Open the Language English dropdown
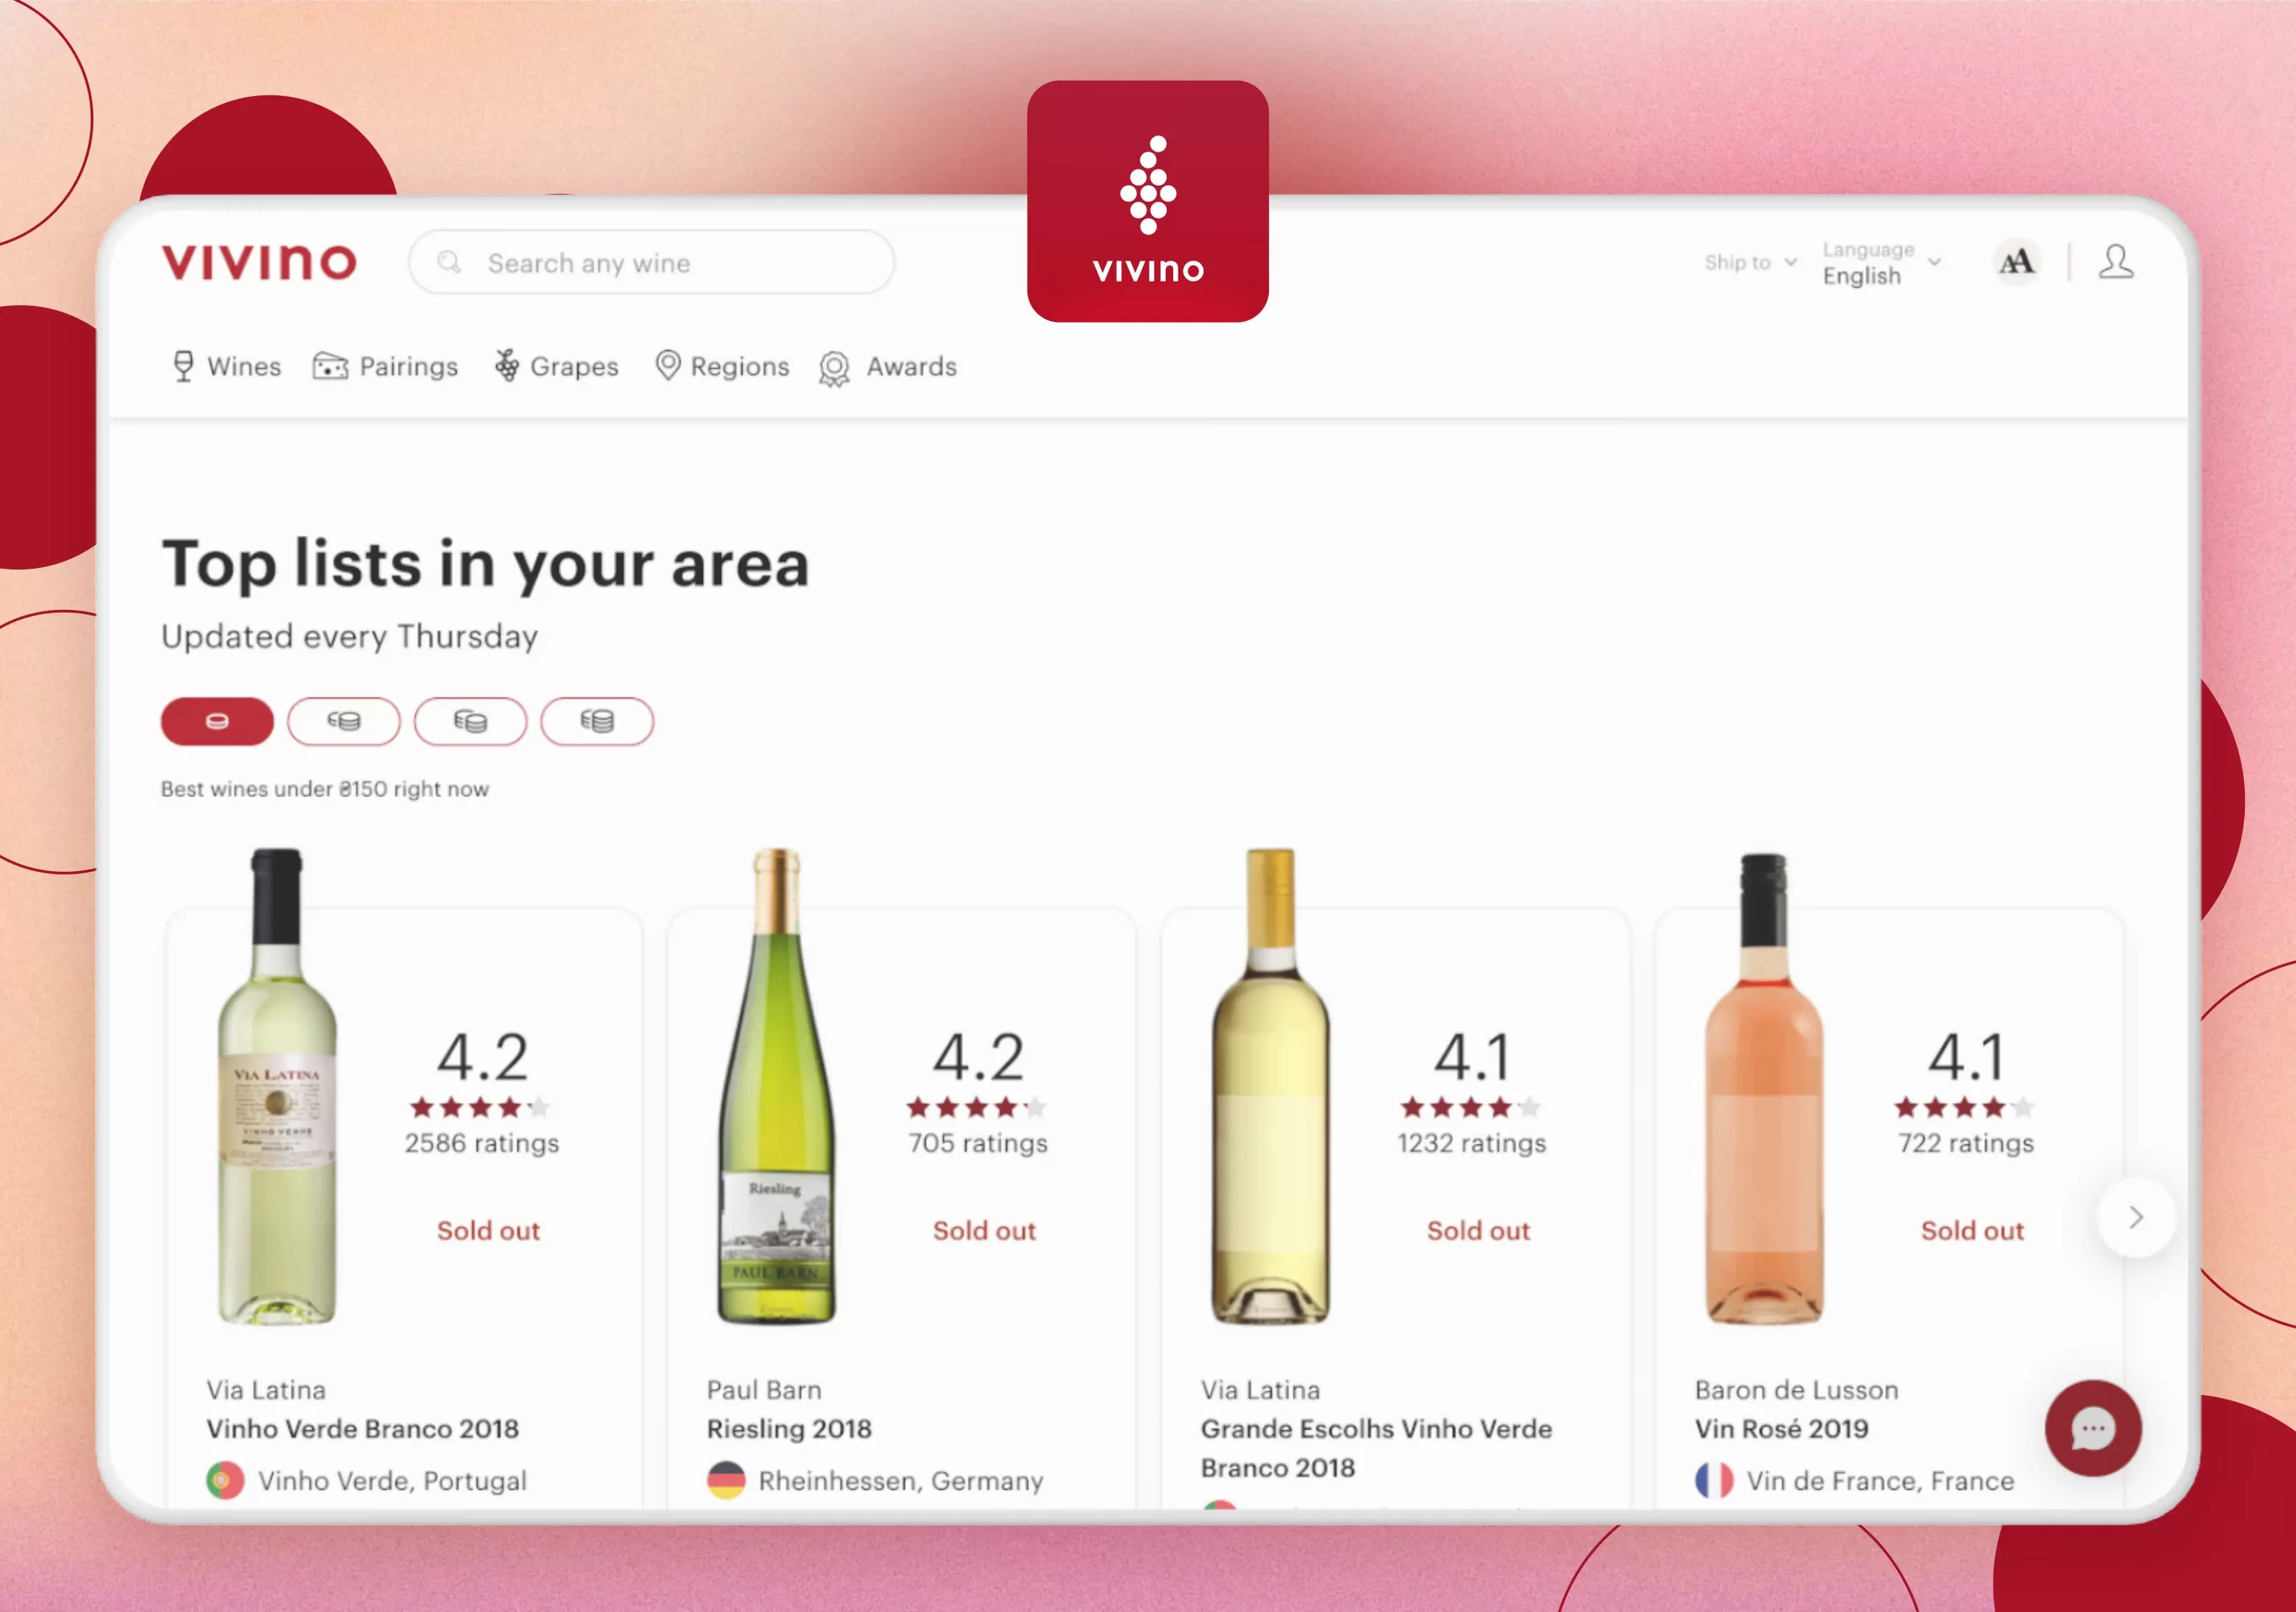The height and width of the screenshot is (1612, 2296). click(x=1881, y=262)
